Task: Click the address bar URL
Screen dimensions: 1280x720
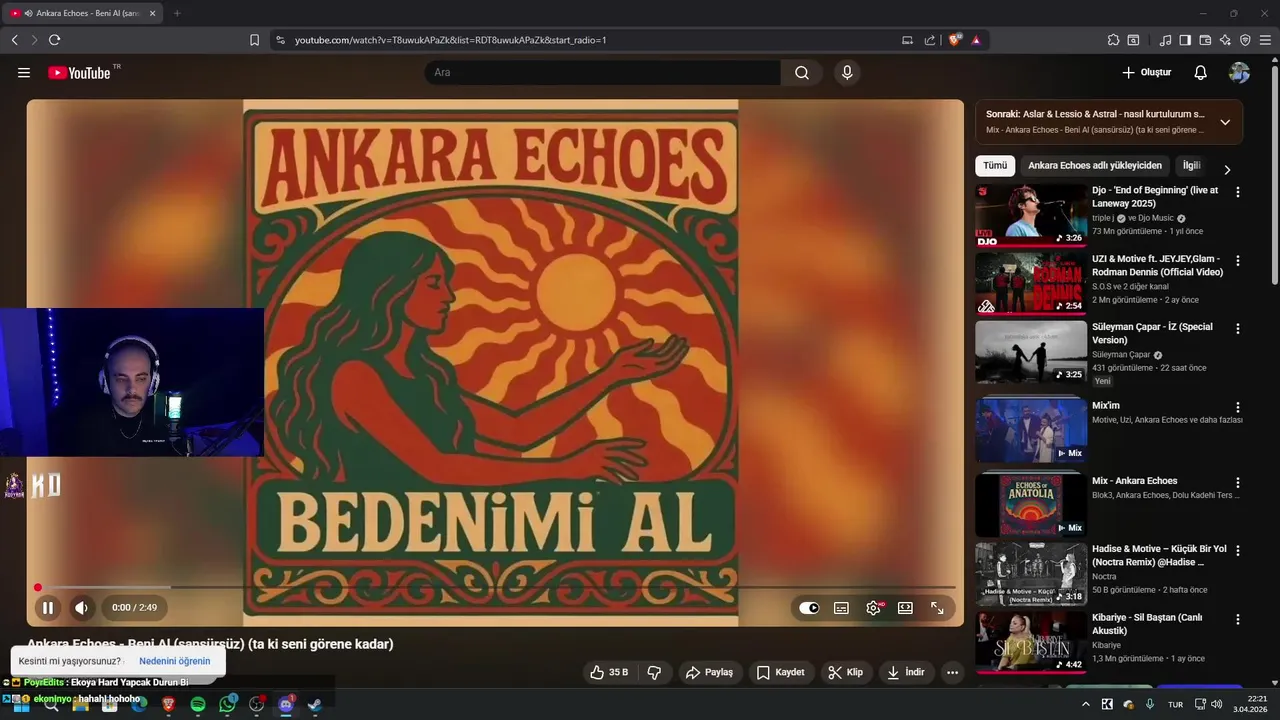Action: (x=450, y=40)
